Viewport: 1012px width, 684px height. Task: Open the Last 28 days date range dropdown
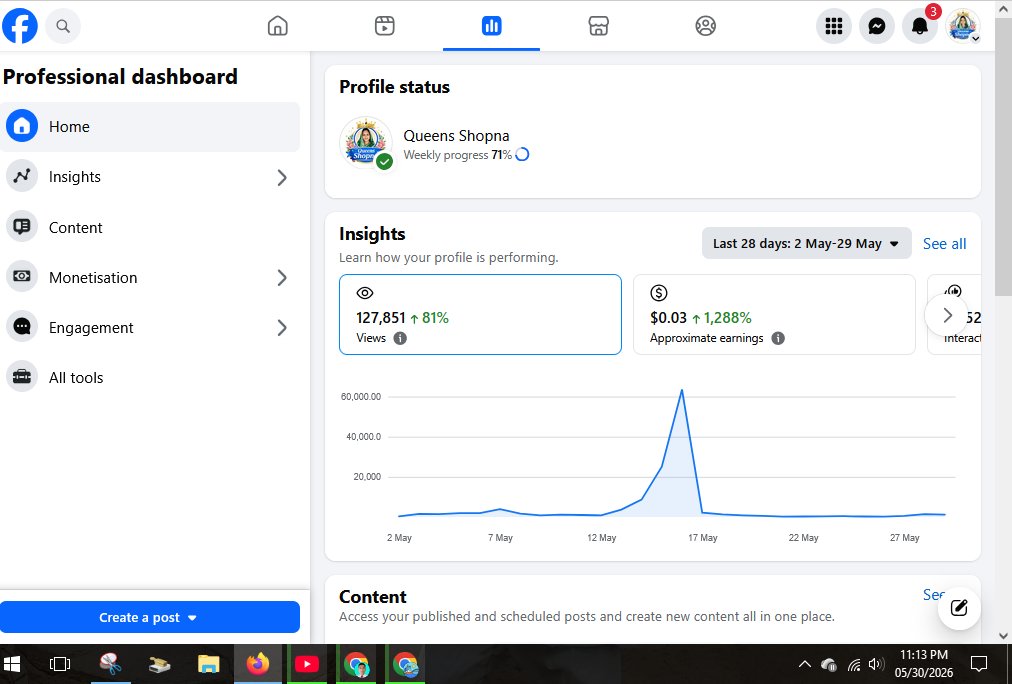point(806,243)
